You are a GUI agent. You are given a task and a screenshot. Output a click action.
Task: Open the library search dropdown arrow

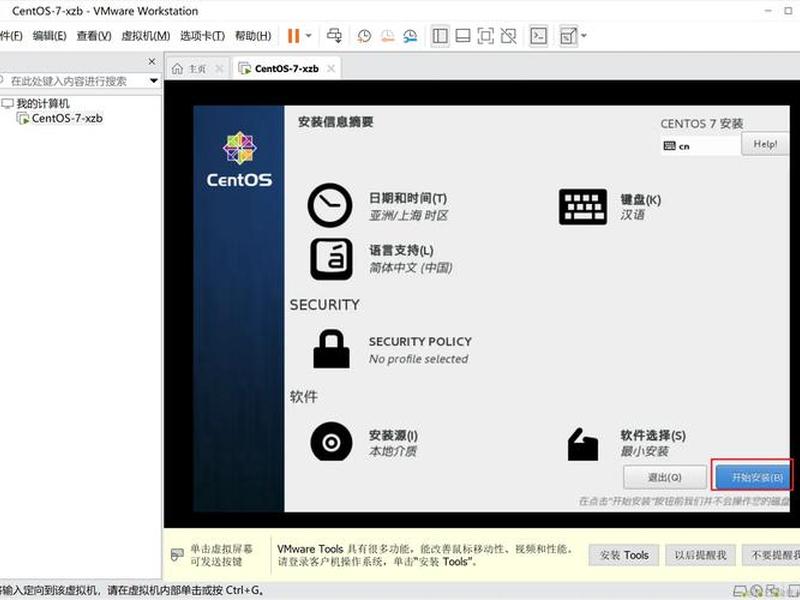click(154, 81)
